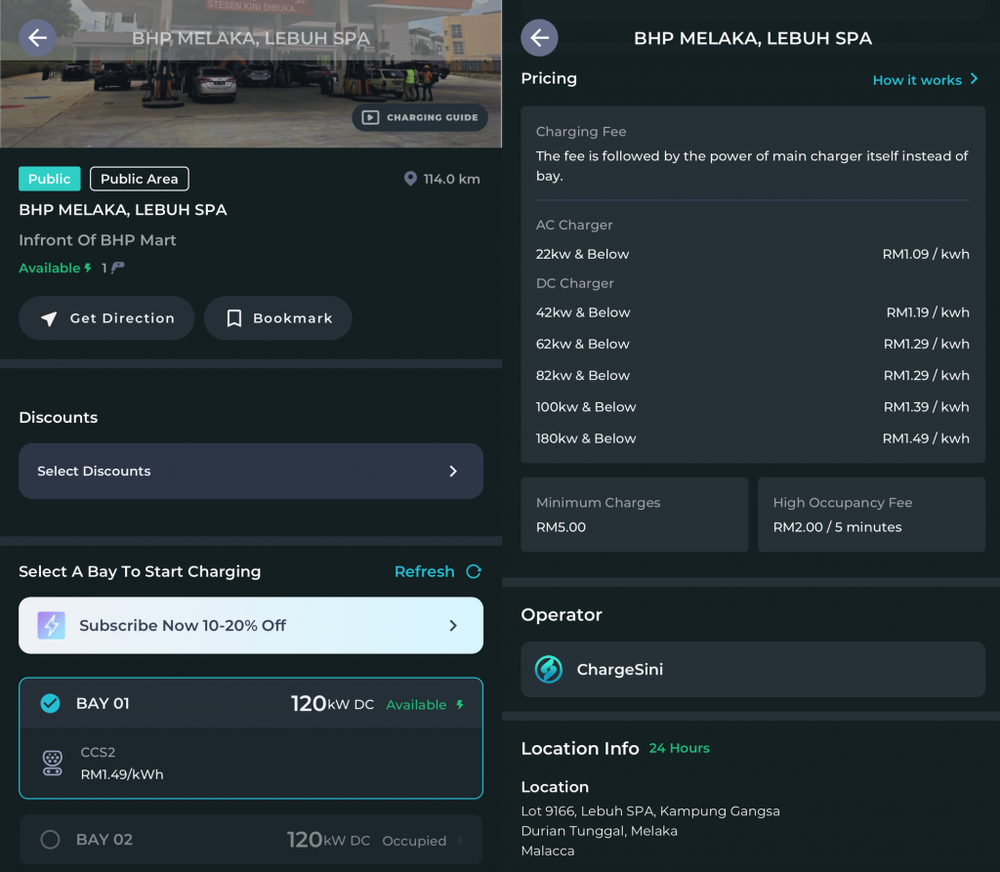The width and height of the screenshot is (1000, 872).
Task: Tap the Public Area tag
Action: [139, 179]
